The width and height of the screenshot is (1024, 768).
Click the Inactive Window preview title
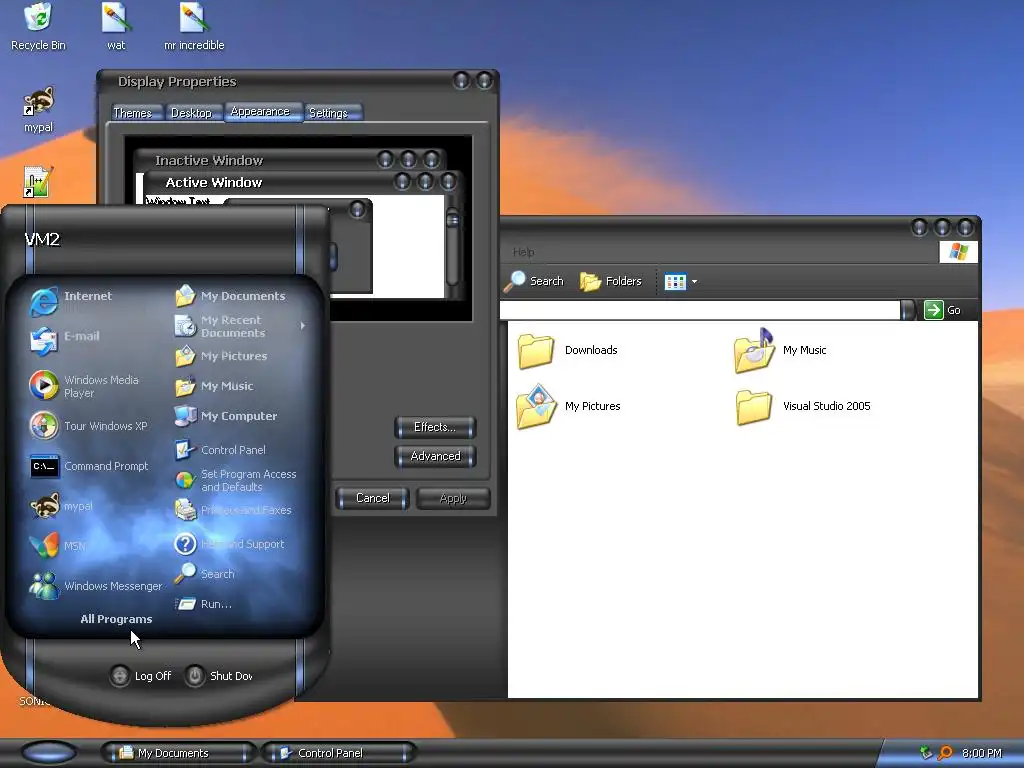209,160
